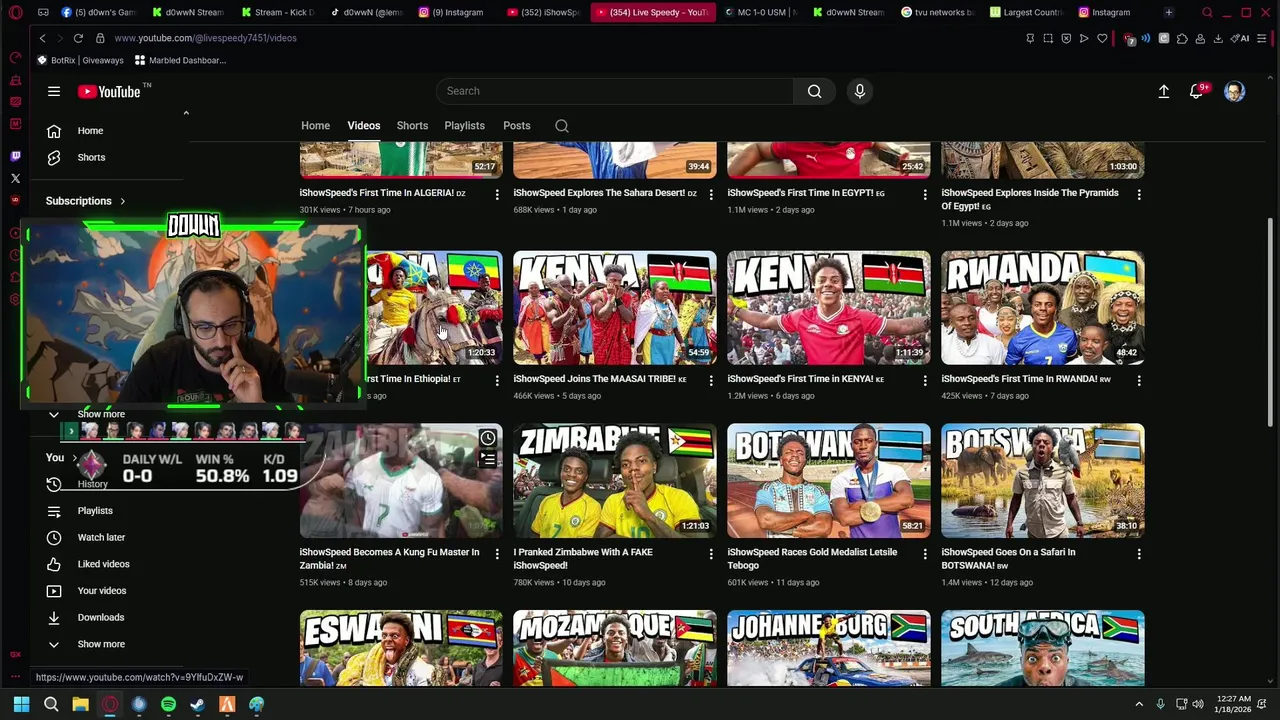This screenshot has width=1280, height=720.
Task: Select the Videos channel tab
Action: pyautogui.click(x=364, y=126)
